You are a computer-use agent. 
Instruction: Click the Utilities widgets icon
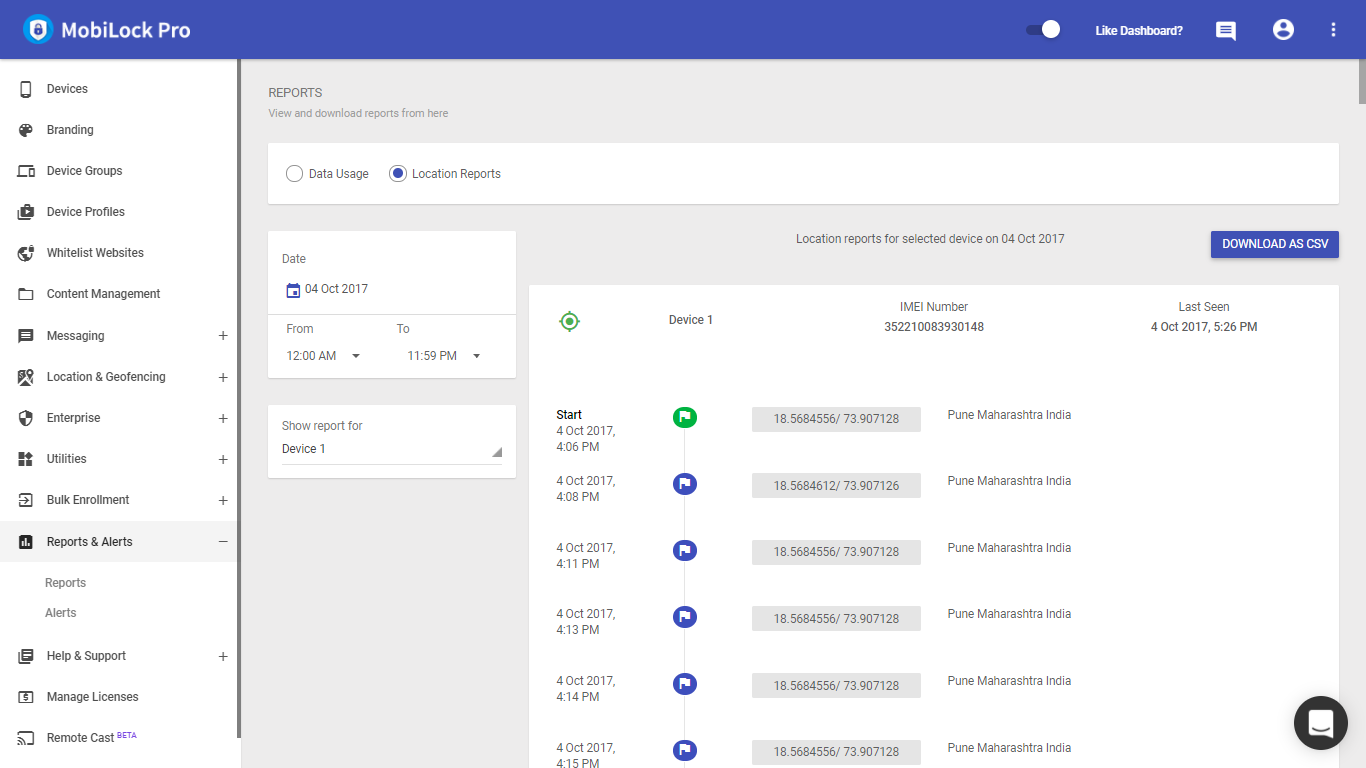[26, 459]
